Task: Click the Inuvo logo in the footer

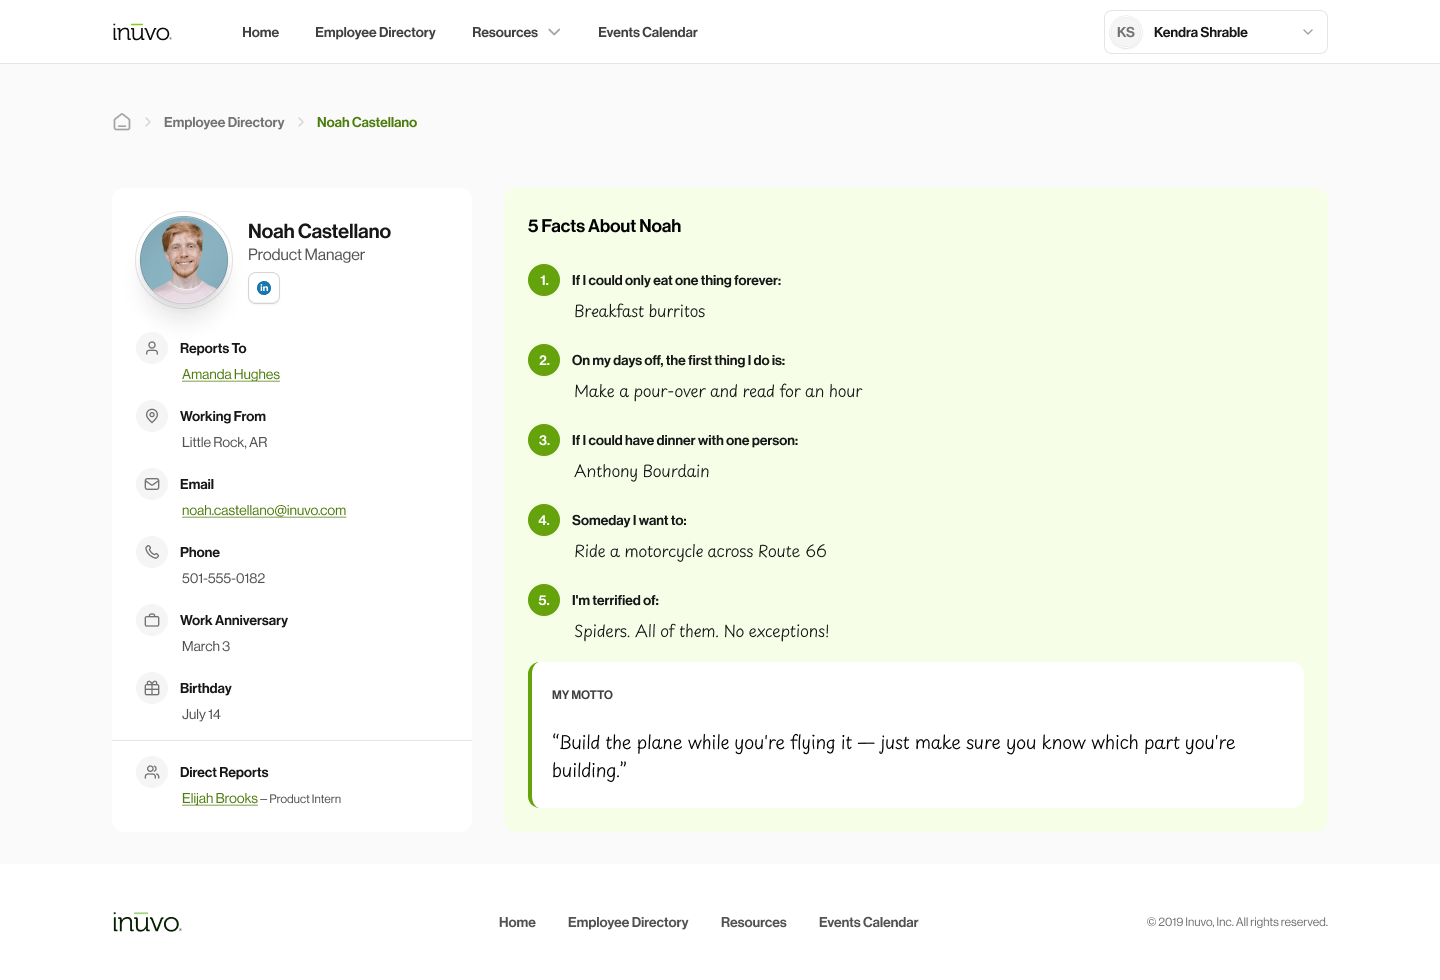Action: 147,922
